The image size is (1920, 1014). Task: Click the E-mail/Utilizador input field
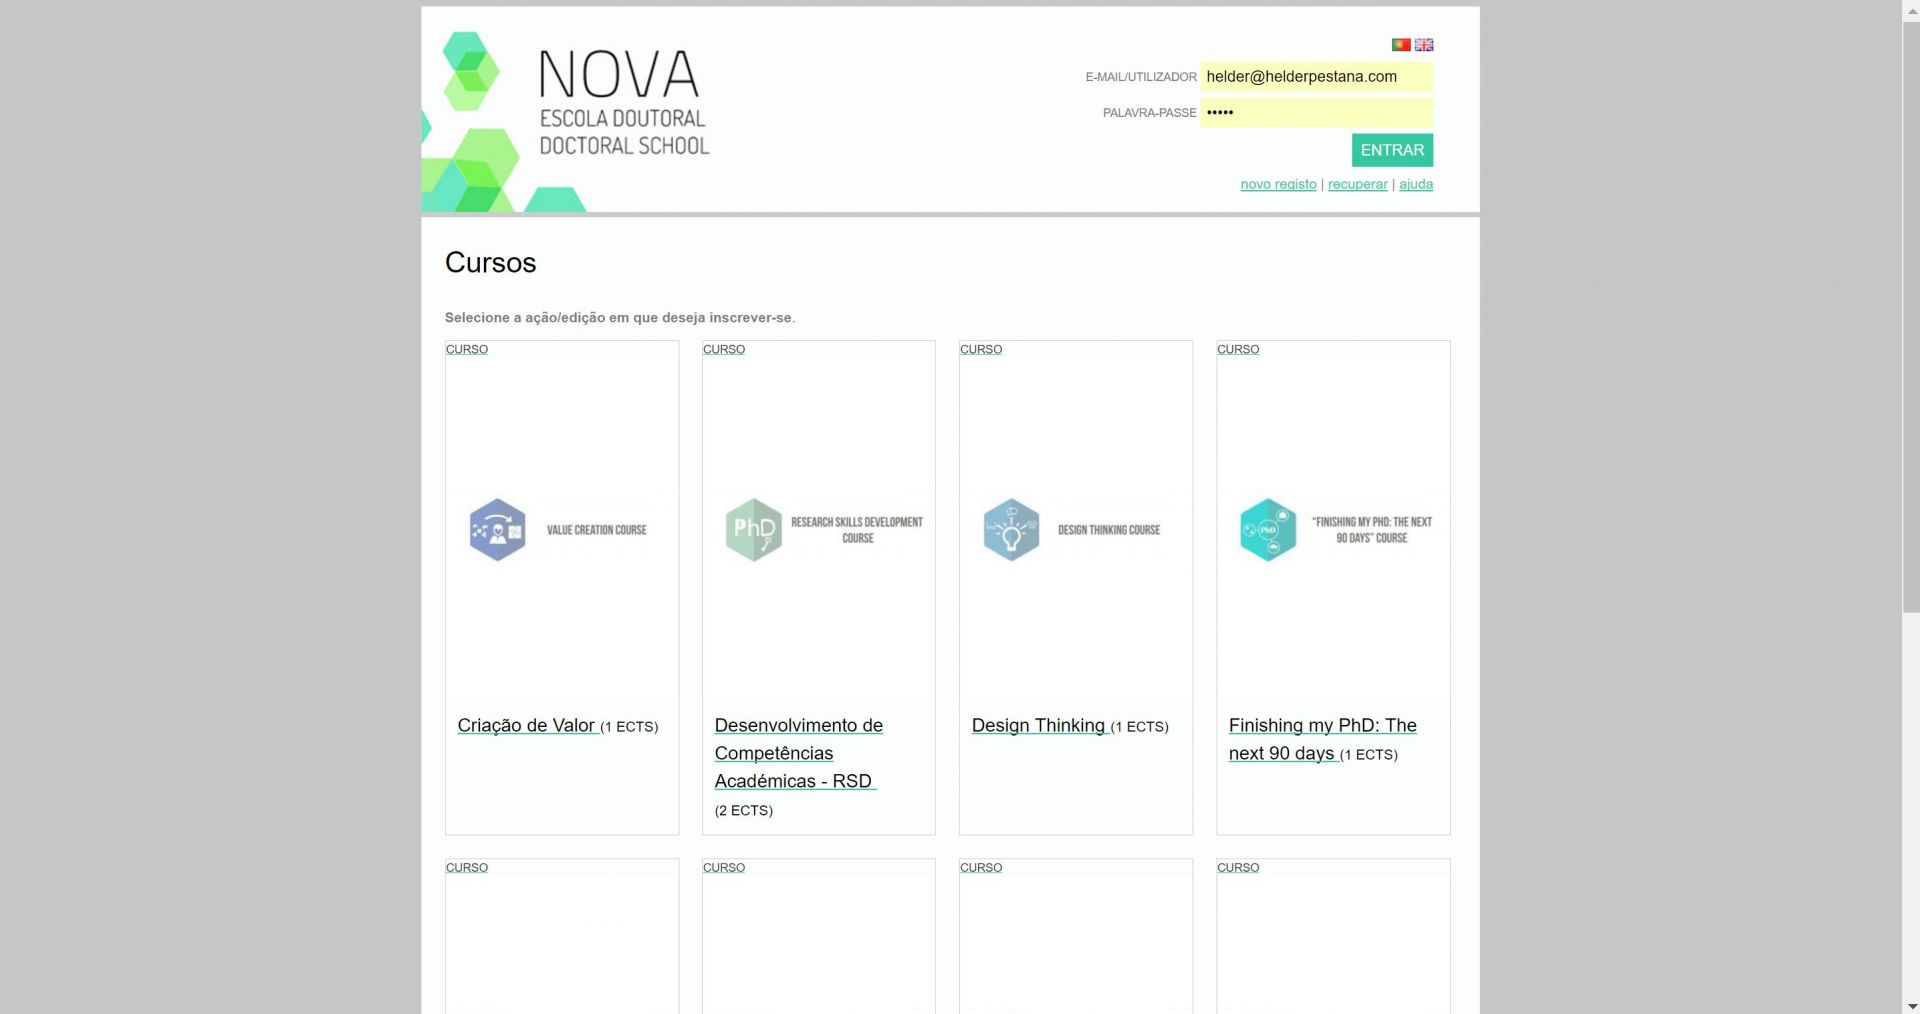[x=1316, y=77]
